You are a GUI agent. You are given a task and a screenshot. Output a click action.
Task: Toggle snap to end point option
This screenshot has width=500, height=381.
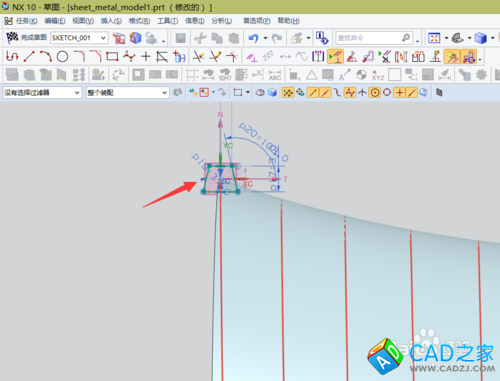coord(313,92)
